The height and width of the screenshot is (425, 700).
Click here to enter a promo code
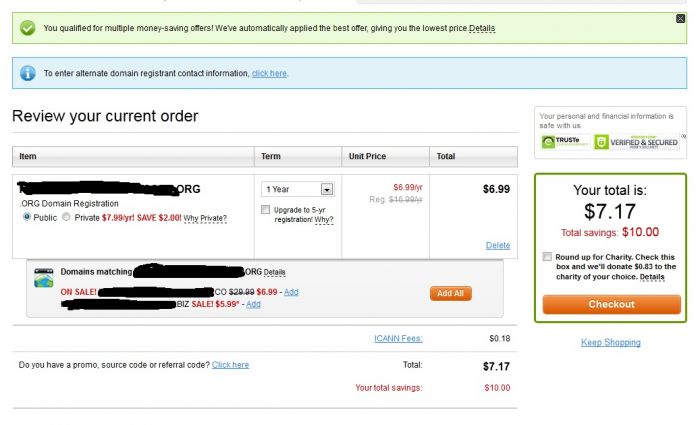[x=230, y=365]
